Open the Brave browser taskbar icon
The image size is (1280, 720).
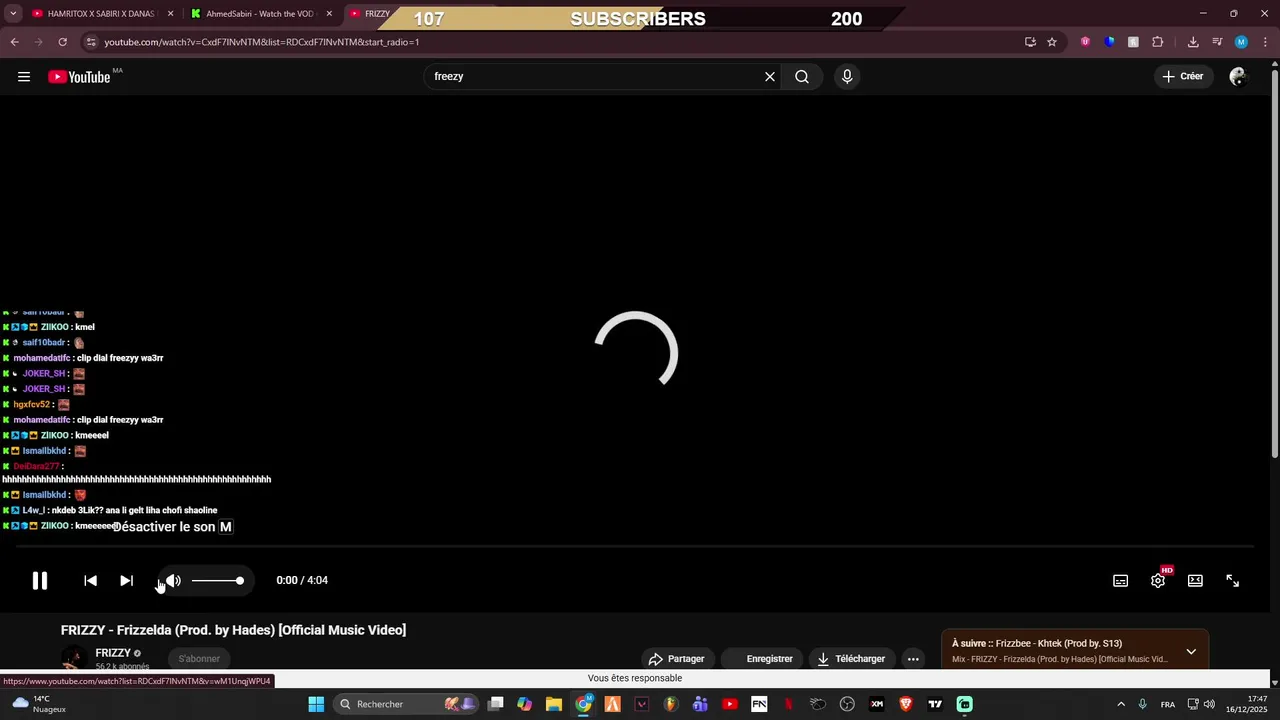[906, 704]
